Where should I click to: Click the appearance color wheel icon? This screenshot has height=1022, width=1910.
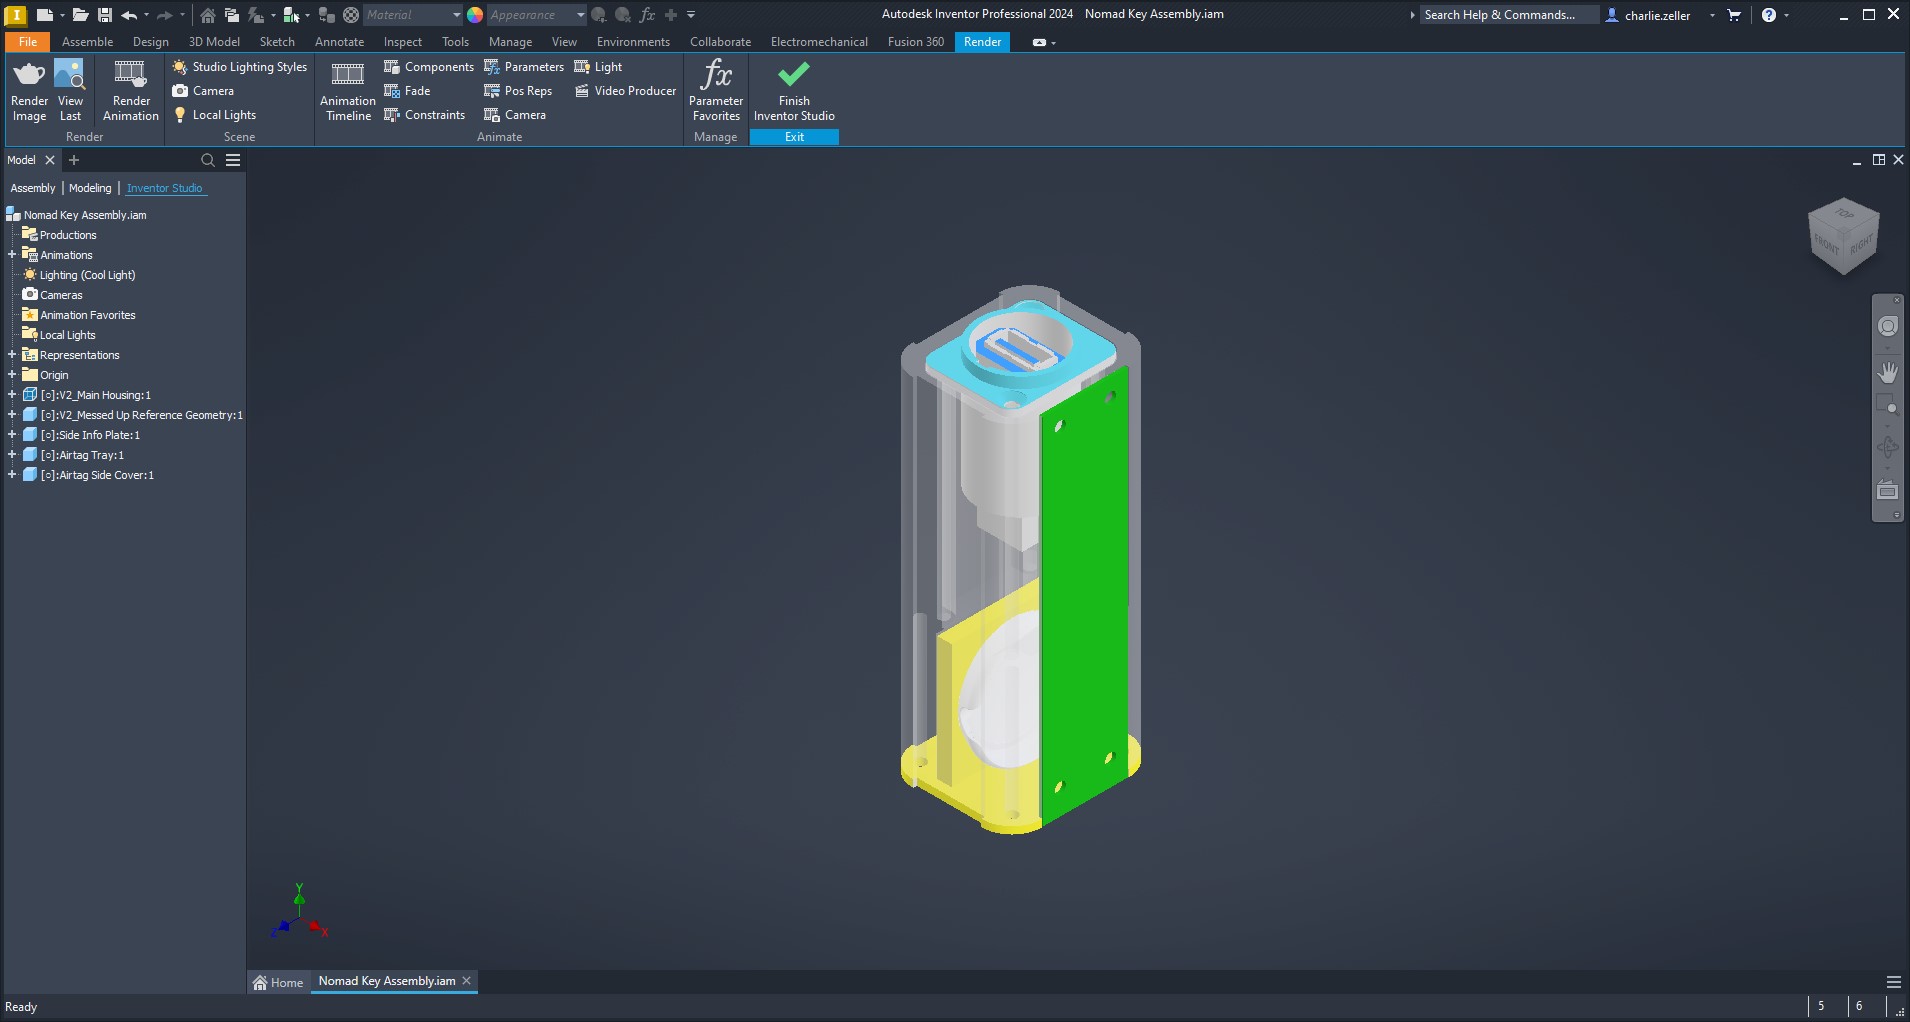(x=475, y=15)
